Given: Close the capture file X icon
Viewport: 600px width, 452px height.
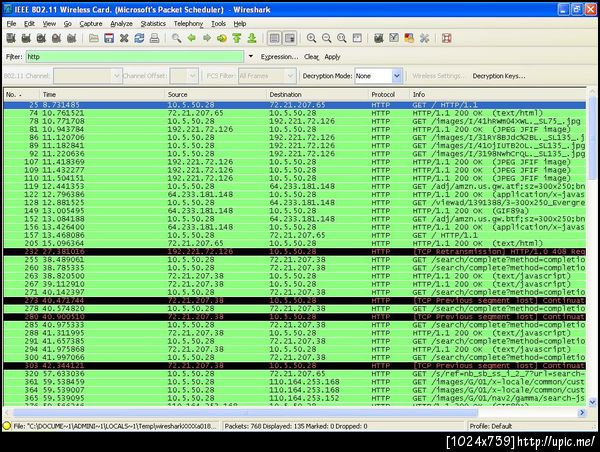Looking at the screenshot, I should tap(124, 38).
